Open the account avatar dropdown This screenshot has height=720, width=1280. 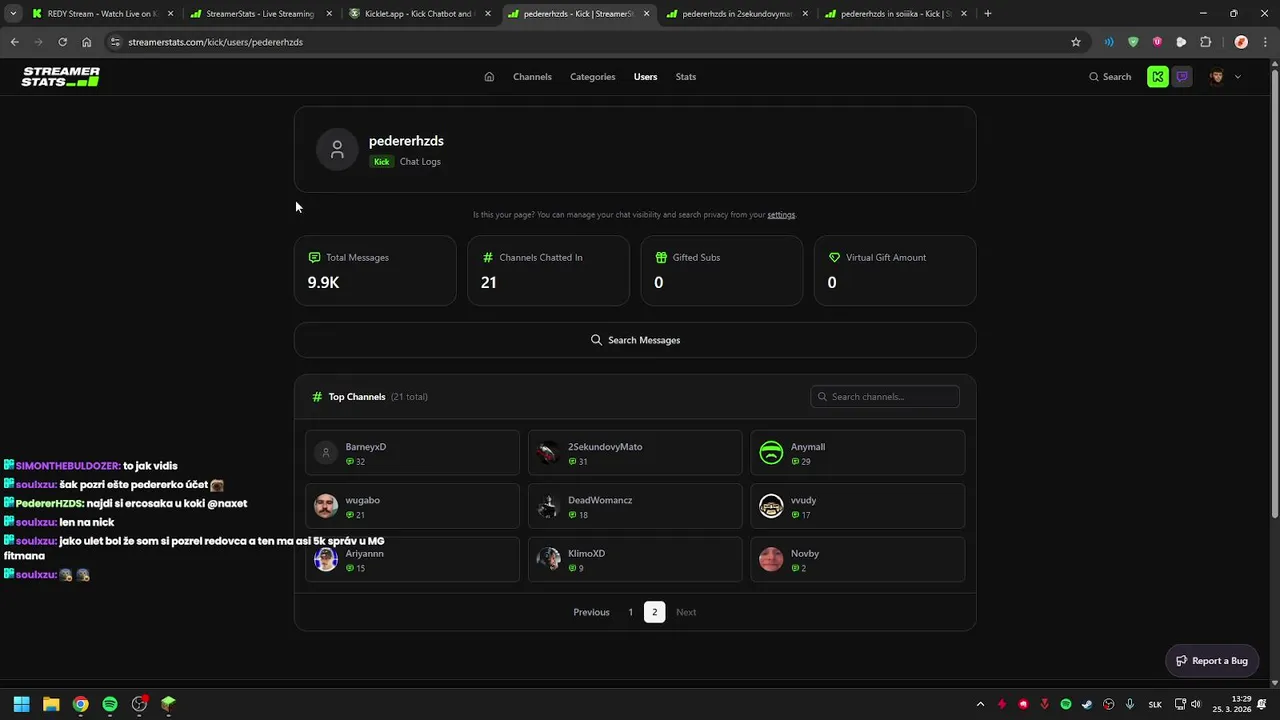[x=1225, y=77]
